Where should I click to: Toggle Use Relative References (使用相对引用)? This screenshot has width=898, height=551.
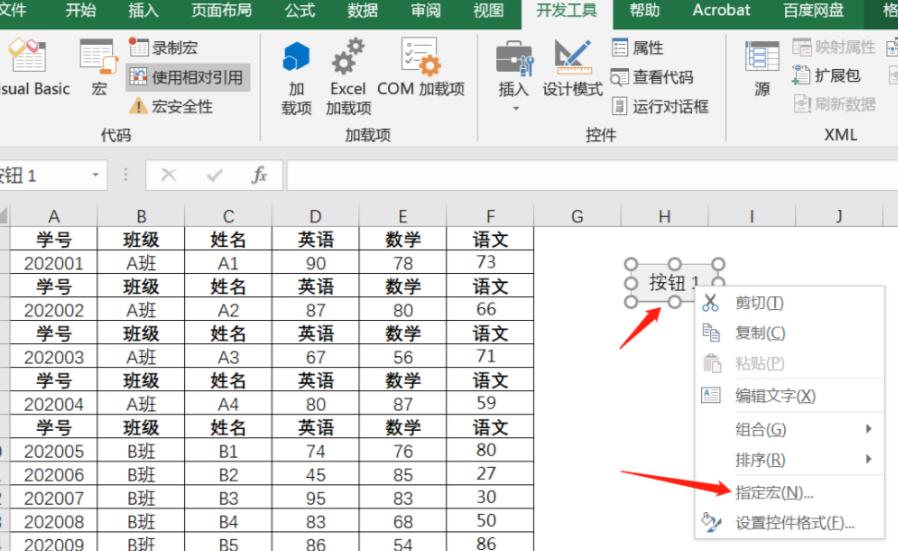pos(186,77)
